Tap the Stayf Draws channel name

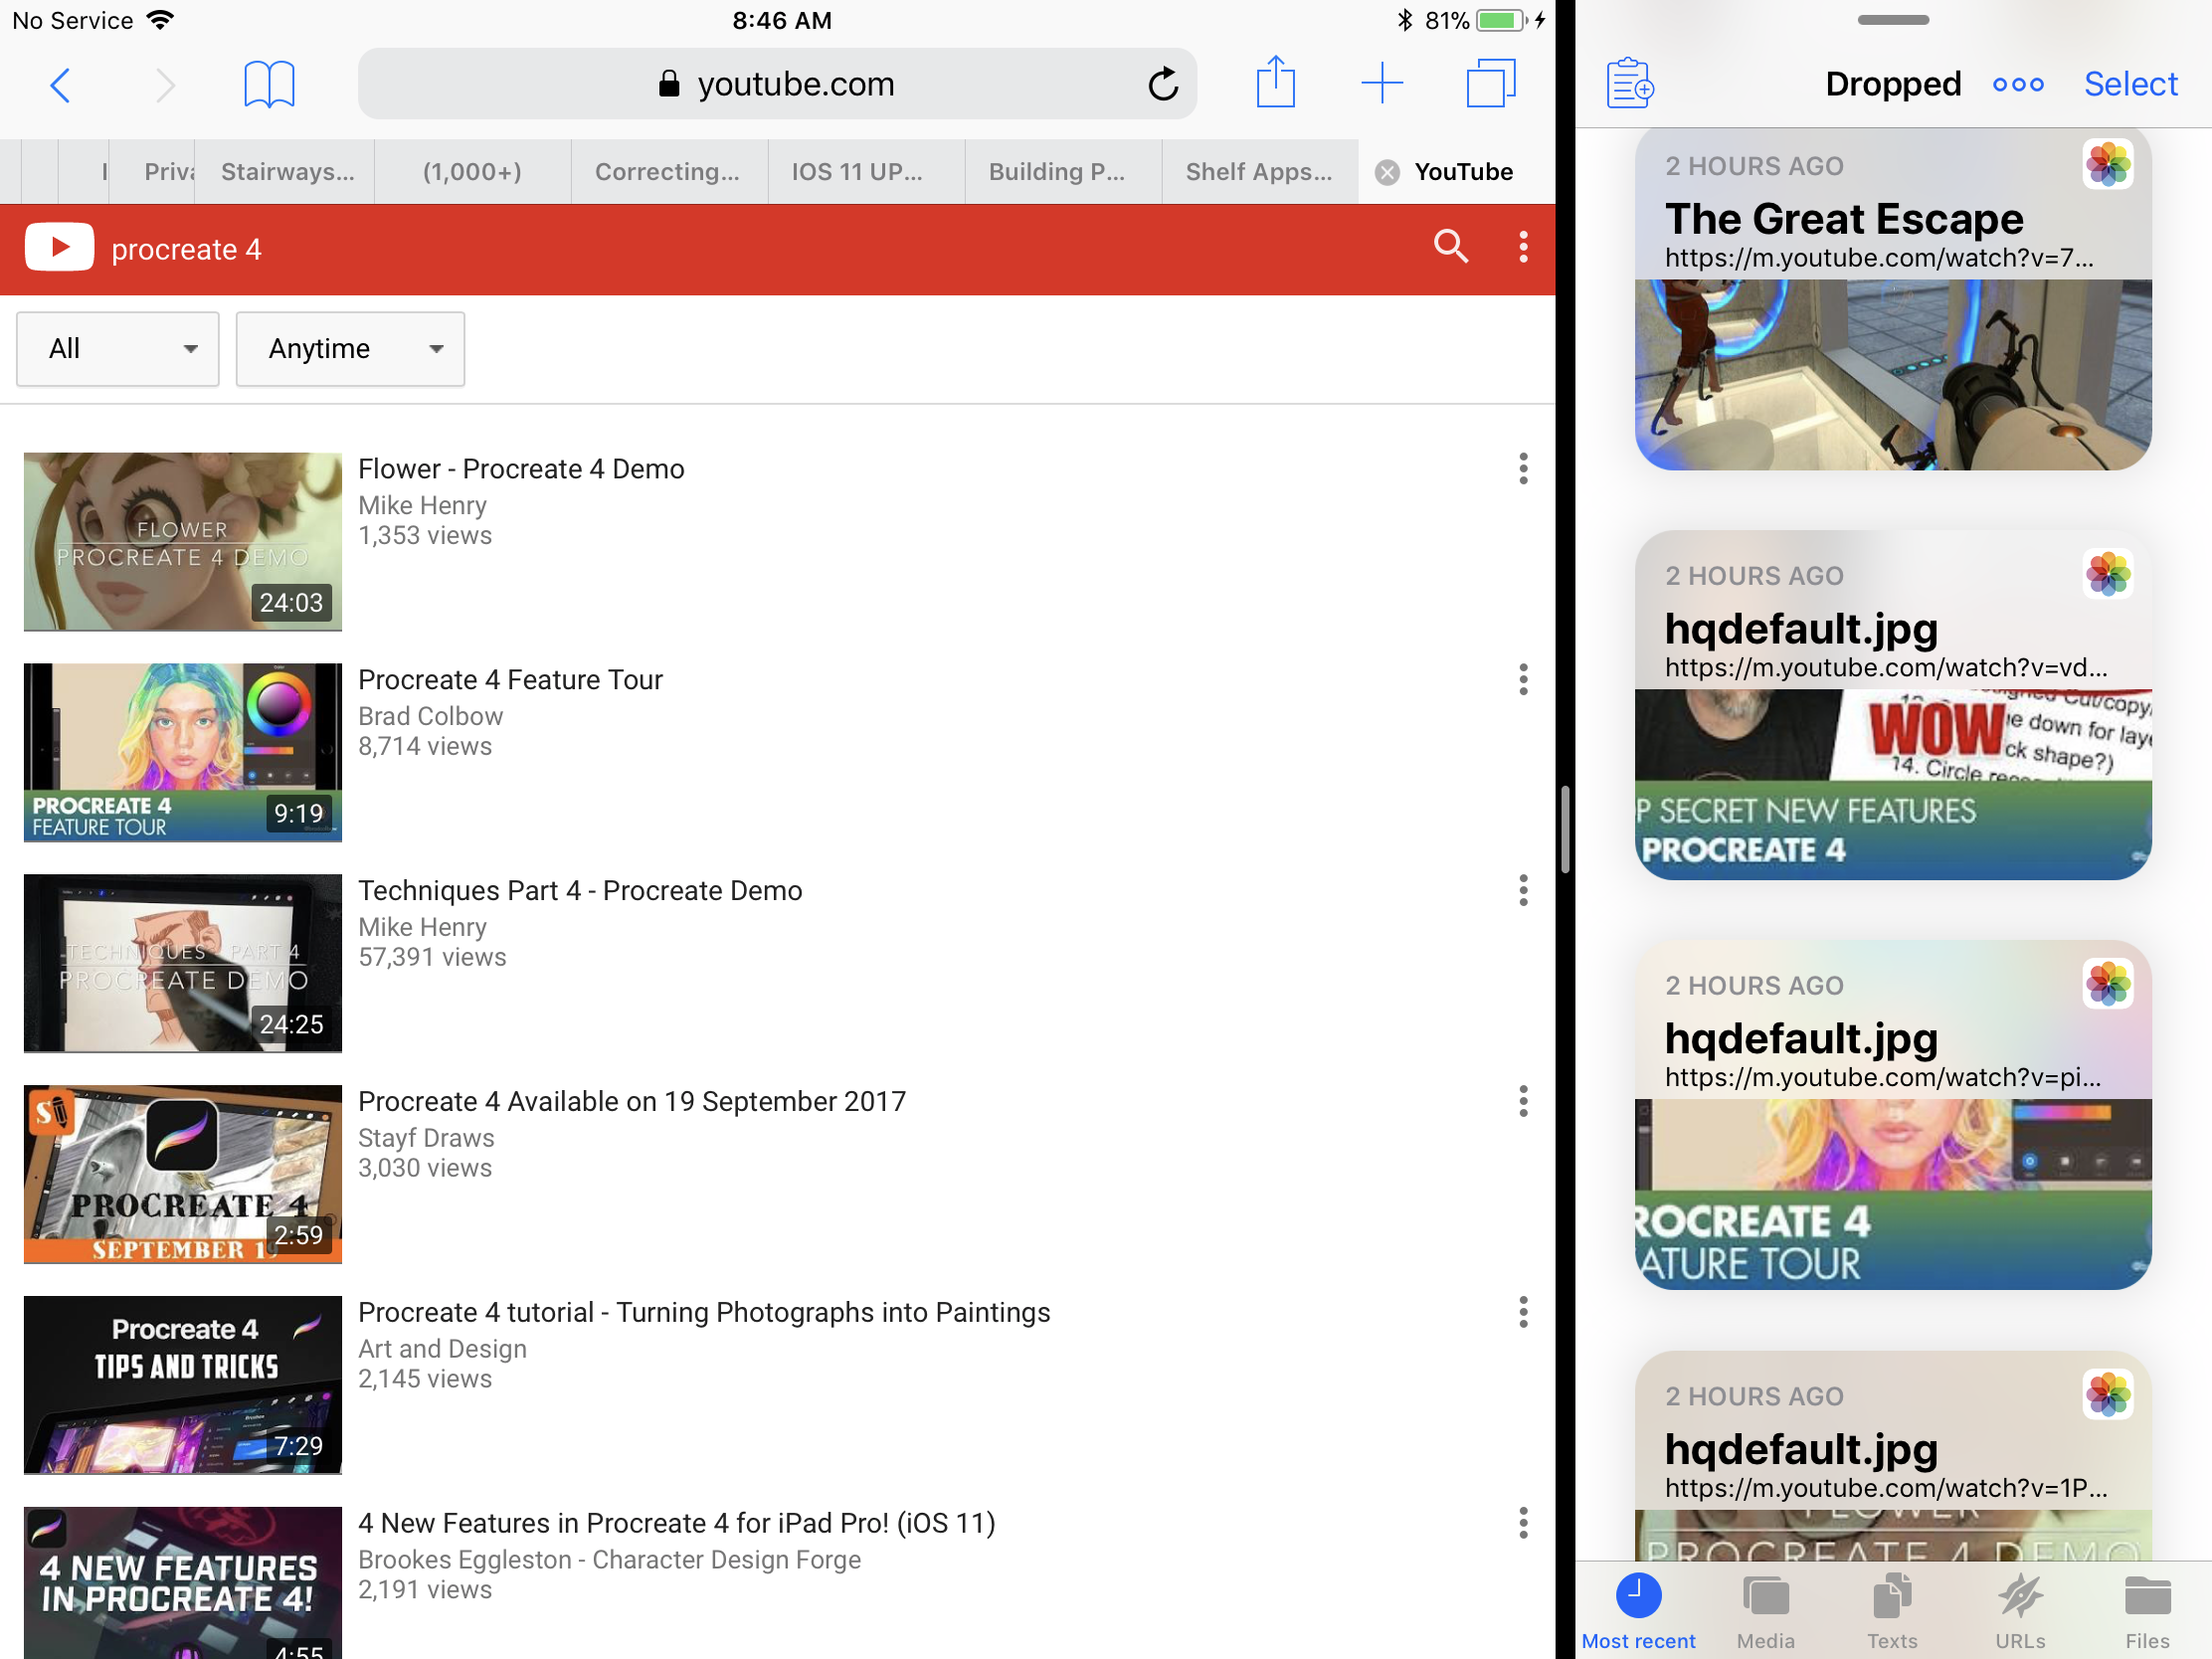(x=426, y=1139)
